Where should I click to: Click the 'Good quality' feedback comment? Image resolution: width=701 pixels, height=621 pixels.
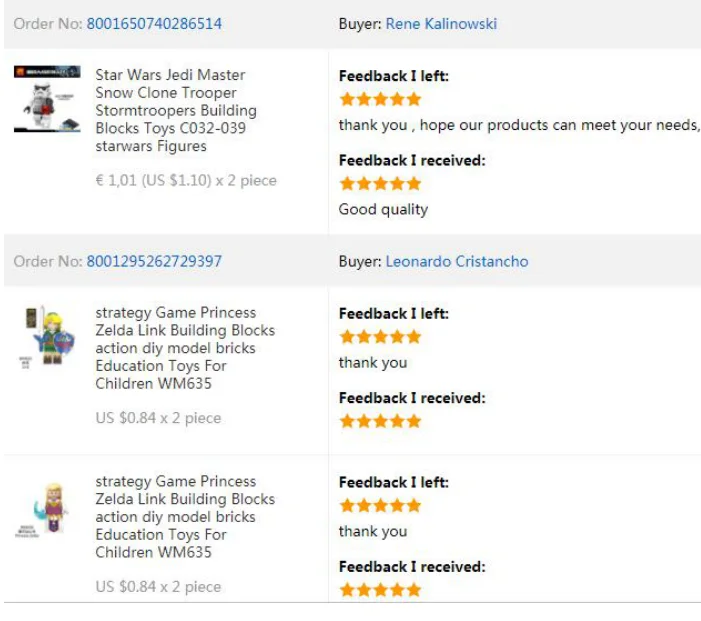(x=384, y=209)
